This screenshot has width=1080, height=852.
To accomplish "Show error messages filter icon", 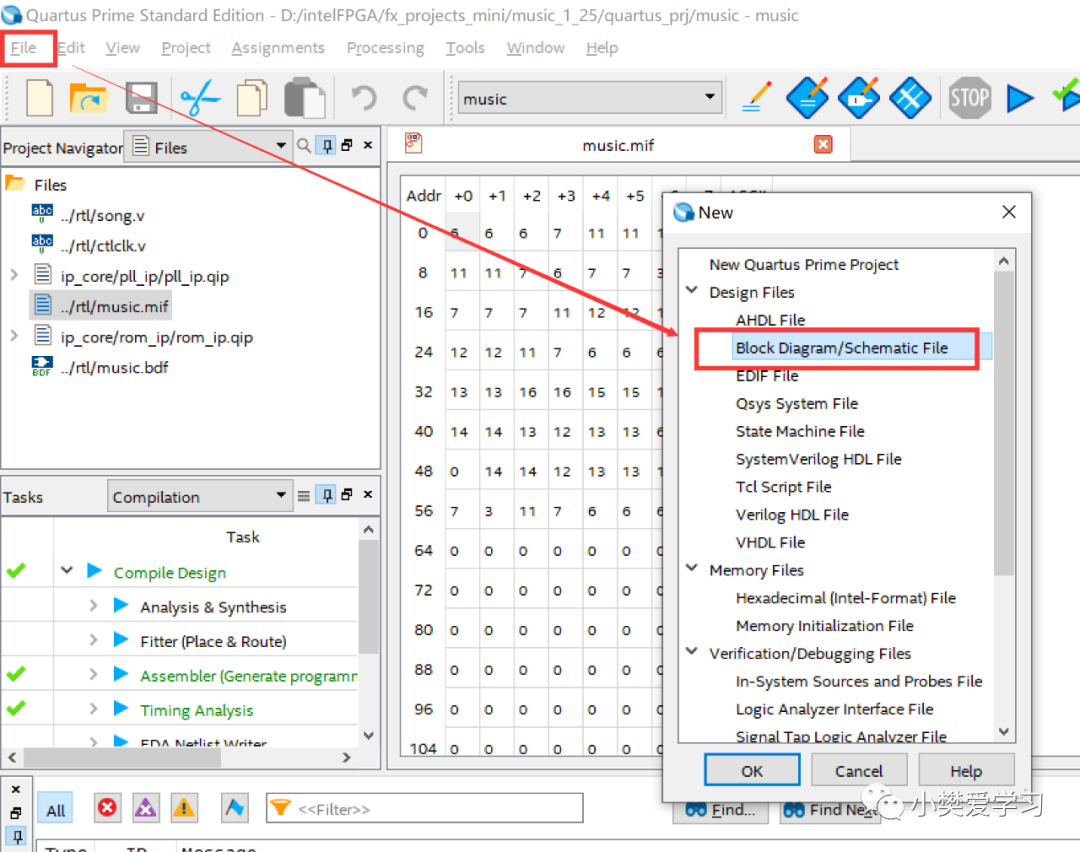I will (x=107, y=808).
